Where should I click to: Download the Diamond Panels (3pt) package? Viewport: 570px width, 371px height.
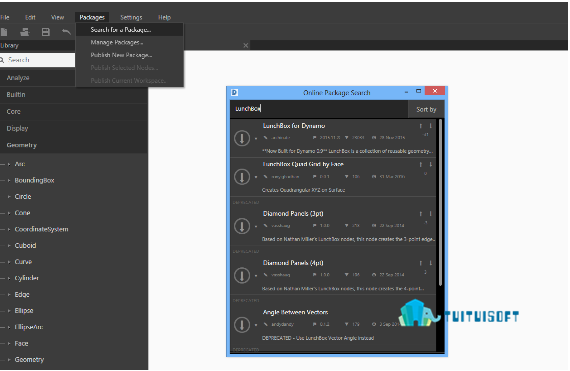[x=242, y=226]
